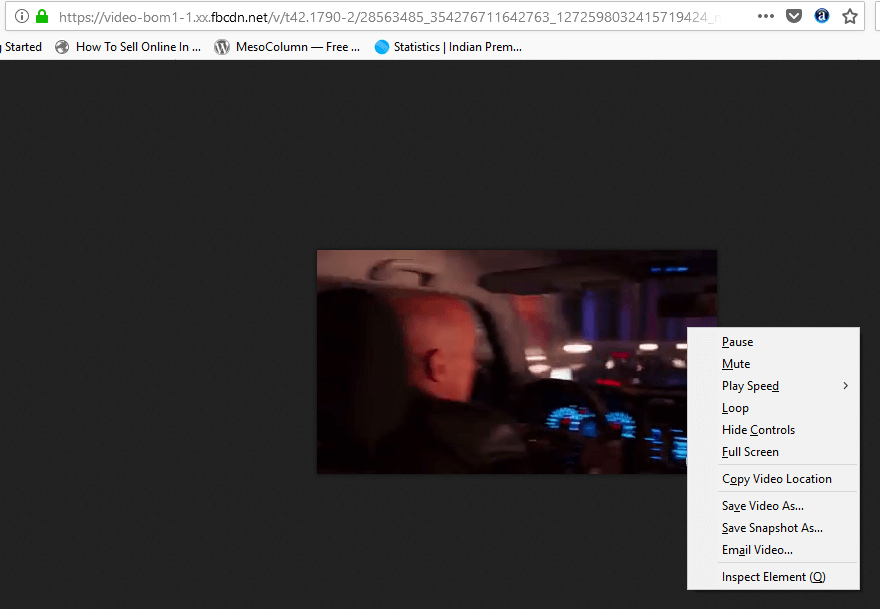Click the blue Amazon extension icon
Screen dimensions: 880x609
coord(822,16)
